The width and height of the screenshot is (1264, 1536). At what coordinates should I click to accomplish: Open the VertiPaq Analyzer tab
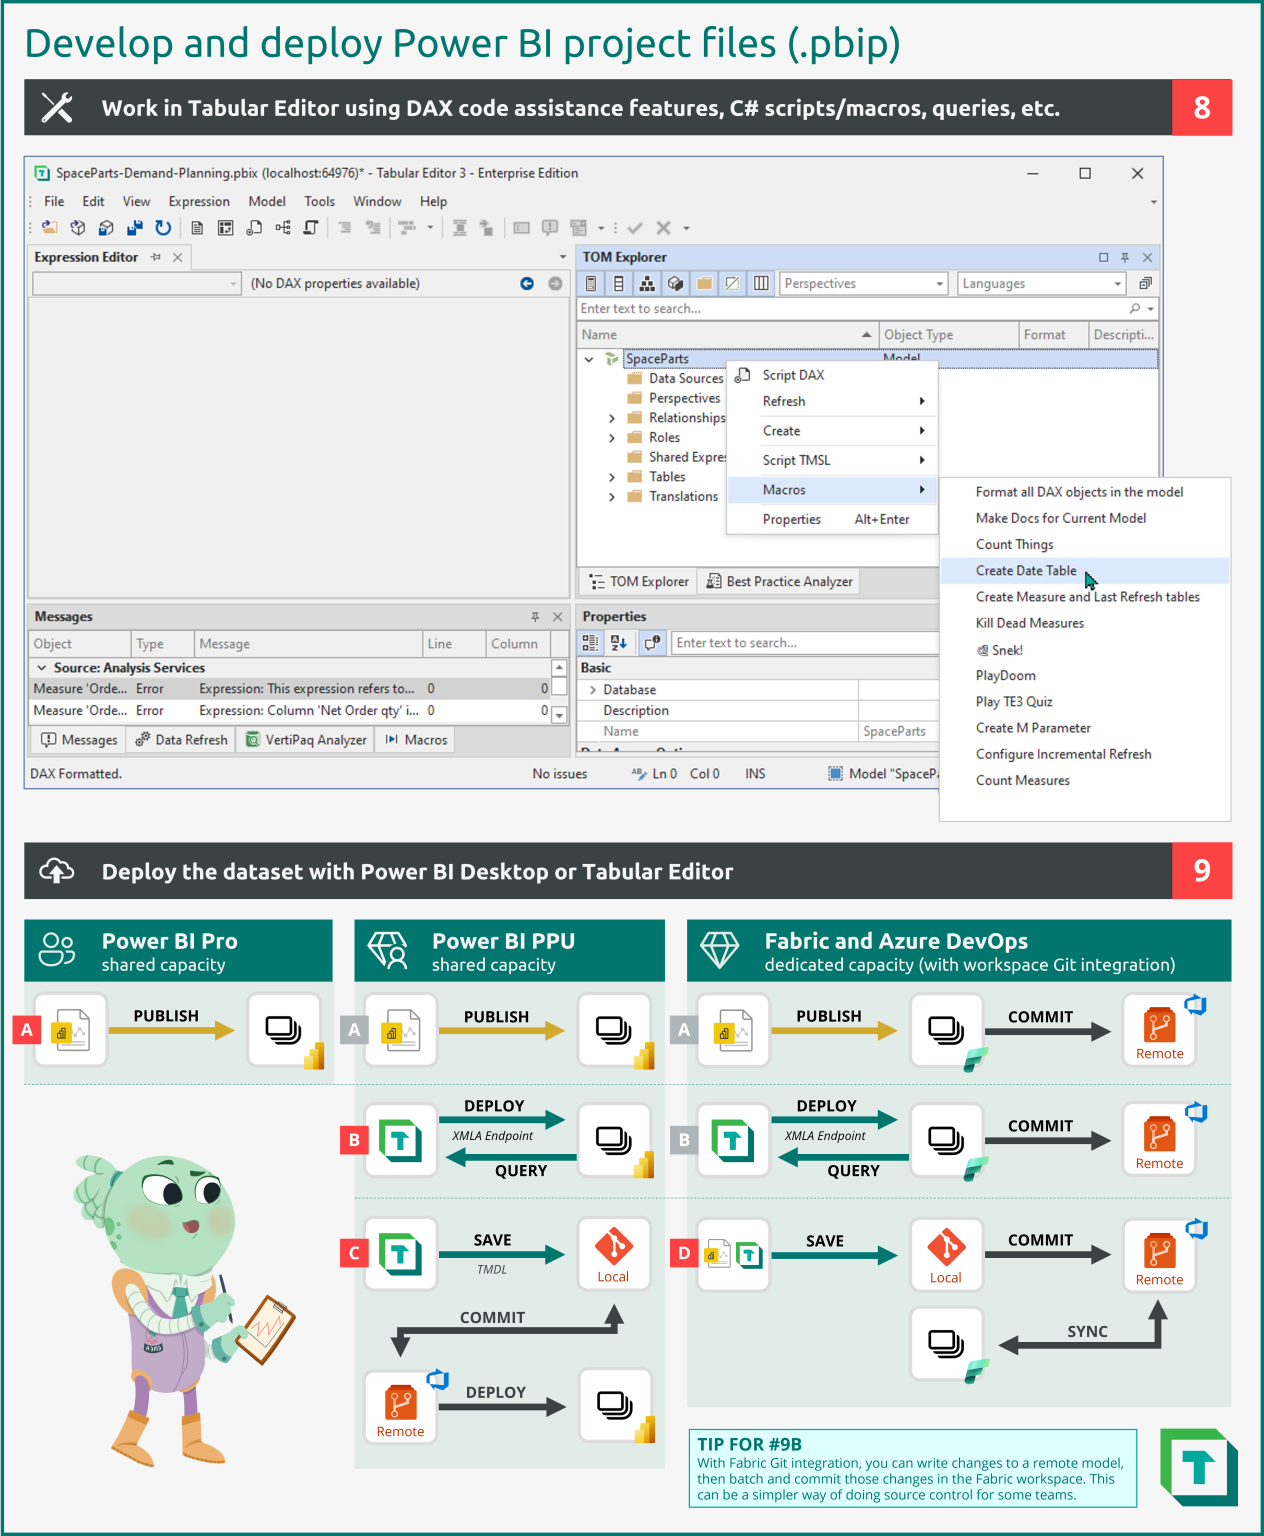click(x=307, y=740)
